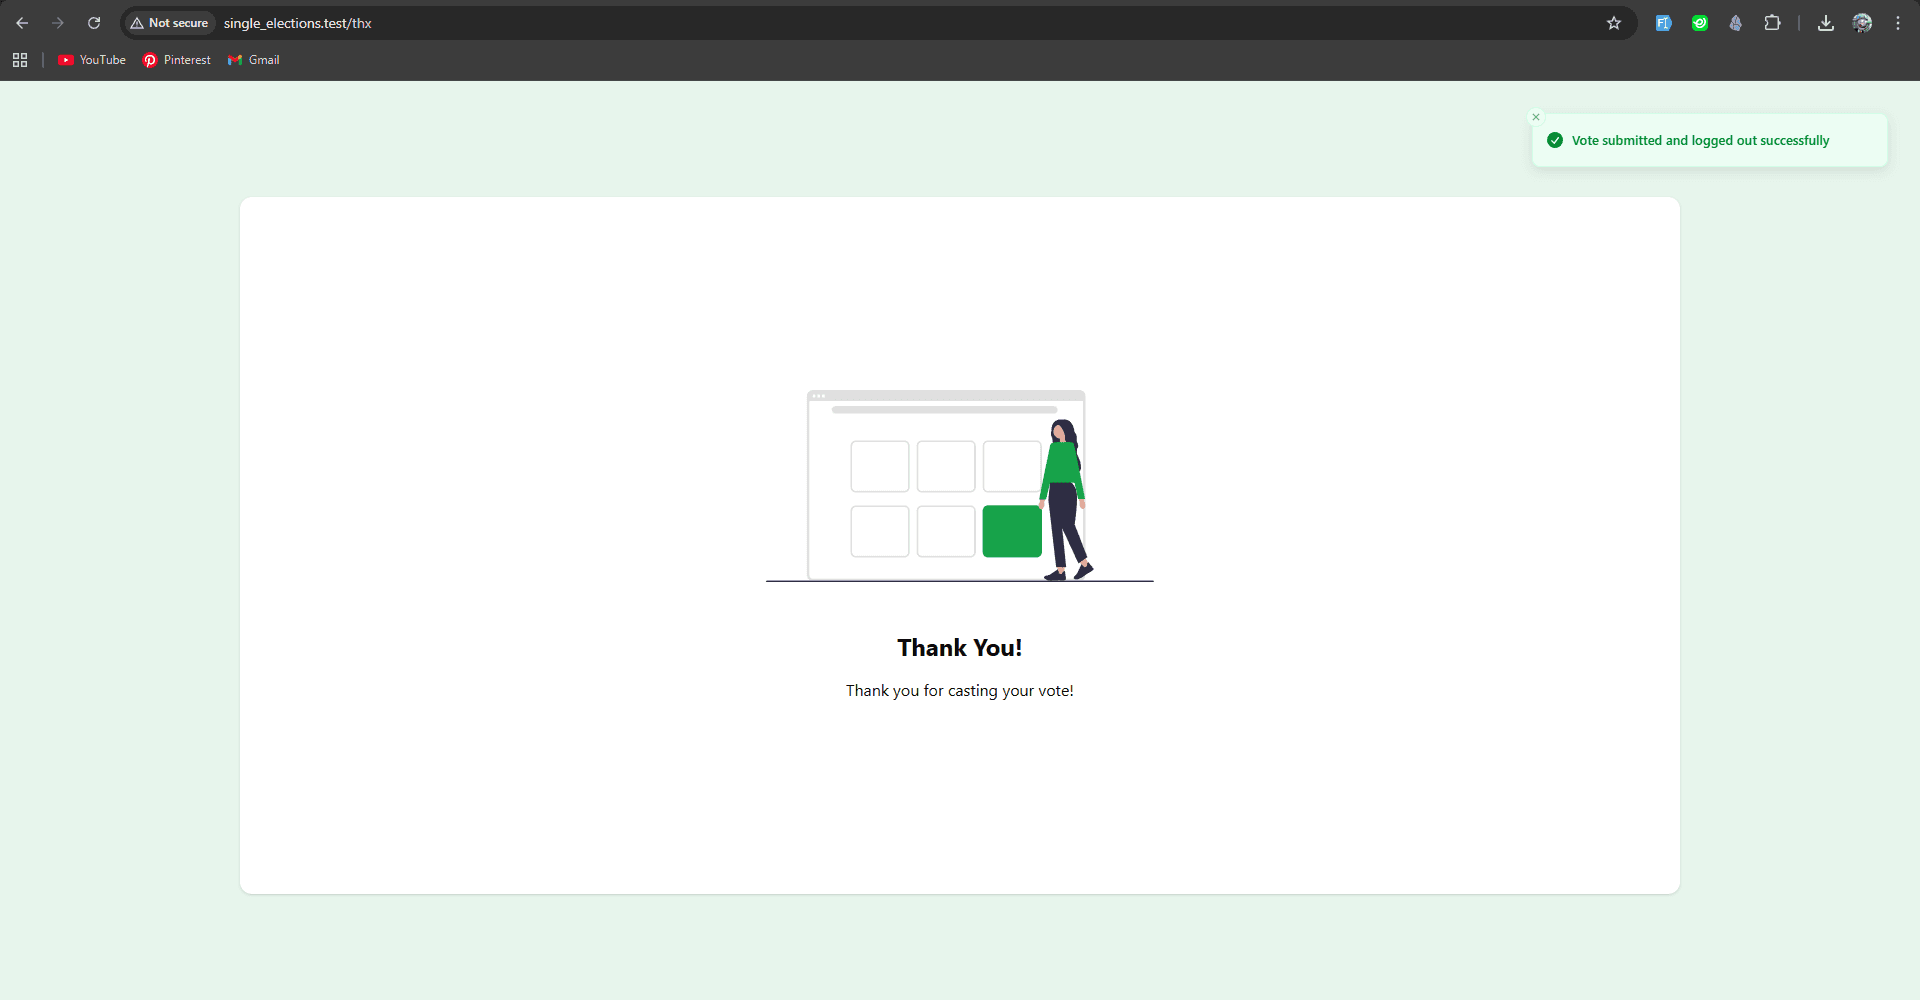This screenshot has height=1000, width=1920.
Task: Open the green swirl extension icon
Action: pyautogui.click(x=1700, y=23)
